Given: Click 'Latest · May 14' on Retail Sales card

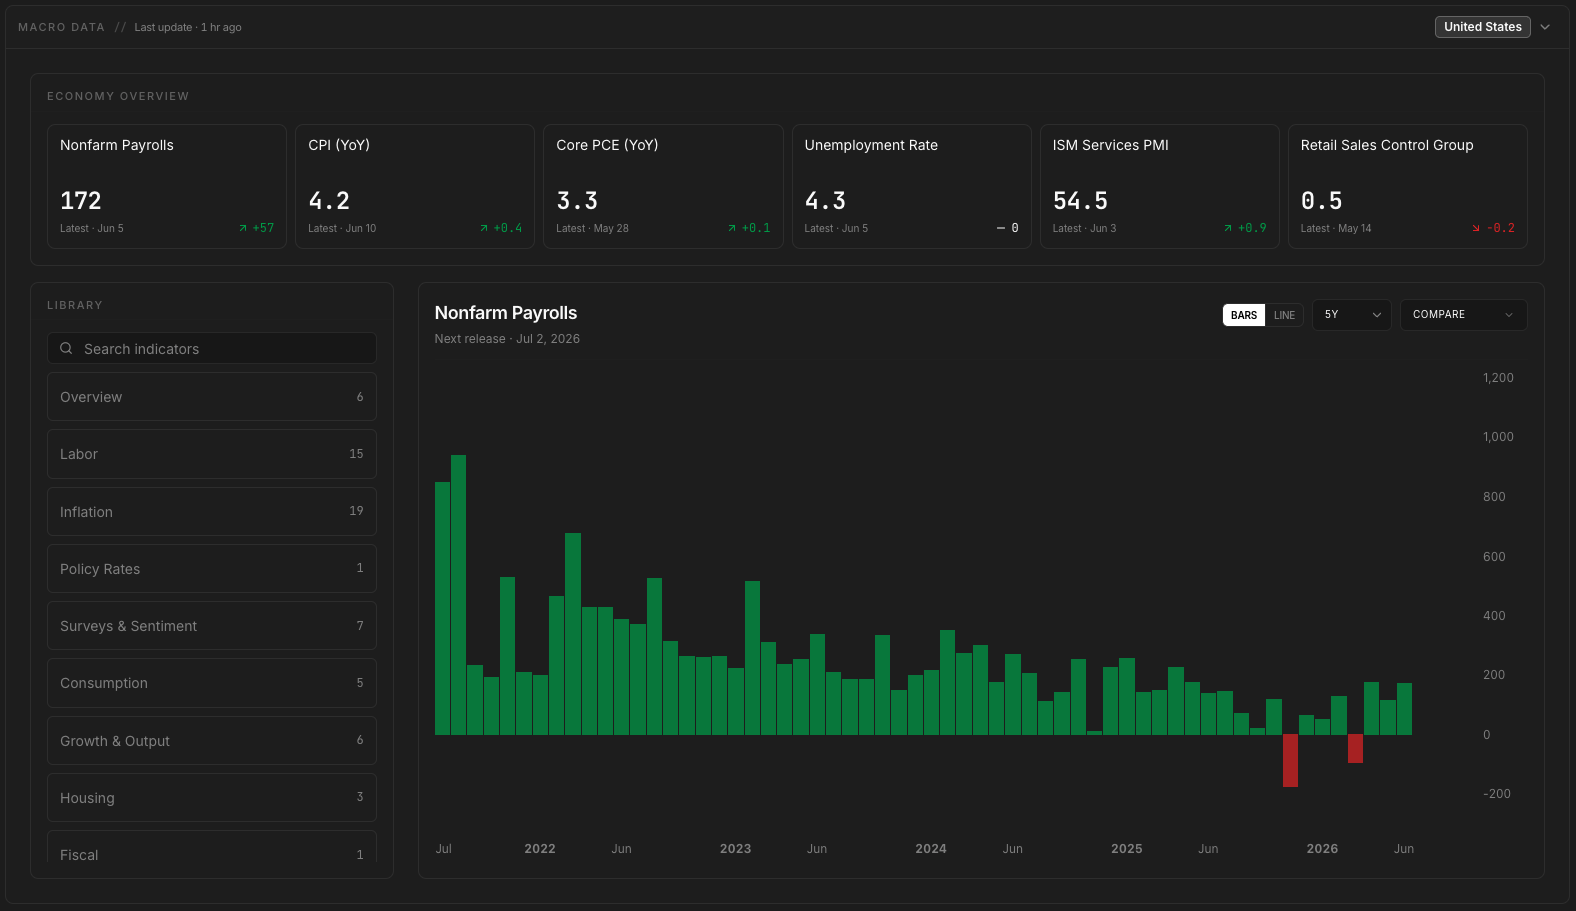Looking at the screenshot, I should pos(1336,229).
